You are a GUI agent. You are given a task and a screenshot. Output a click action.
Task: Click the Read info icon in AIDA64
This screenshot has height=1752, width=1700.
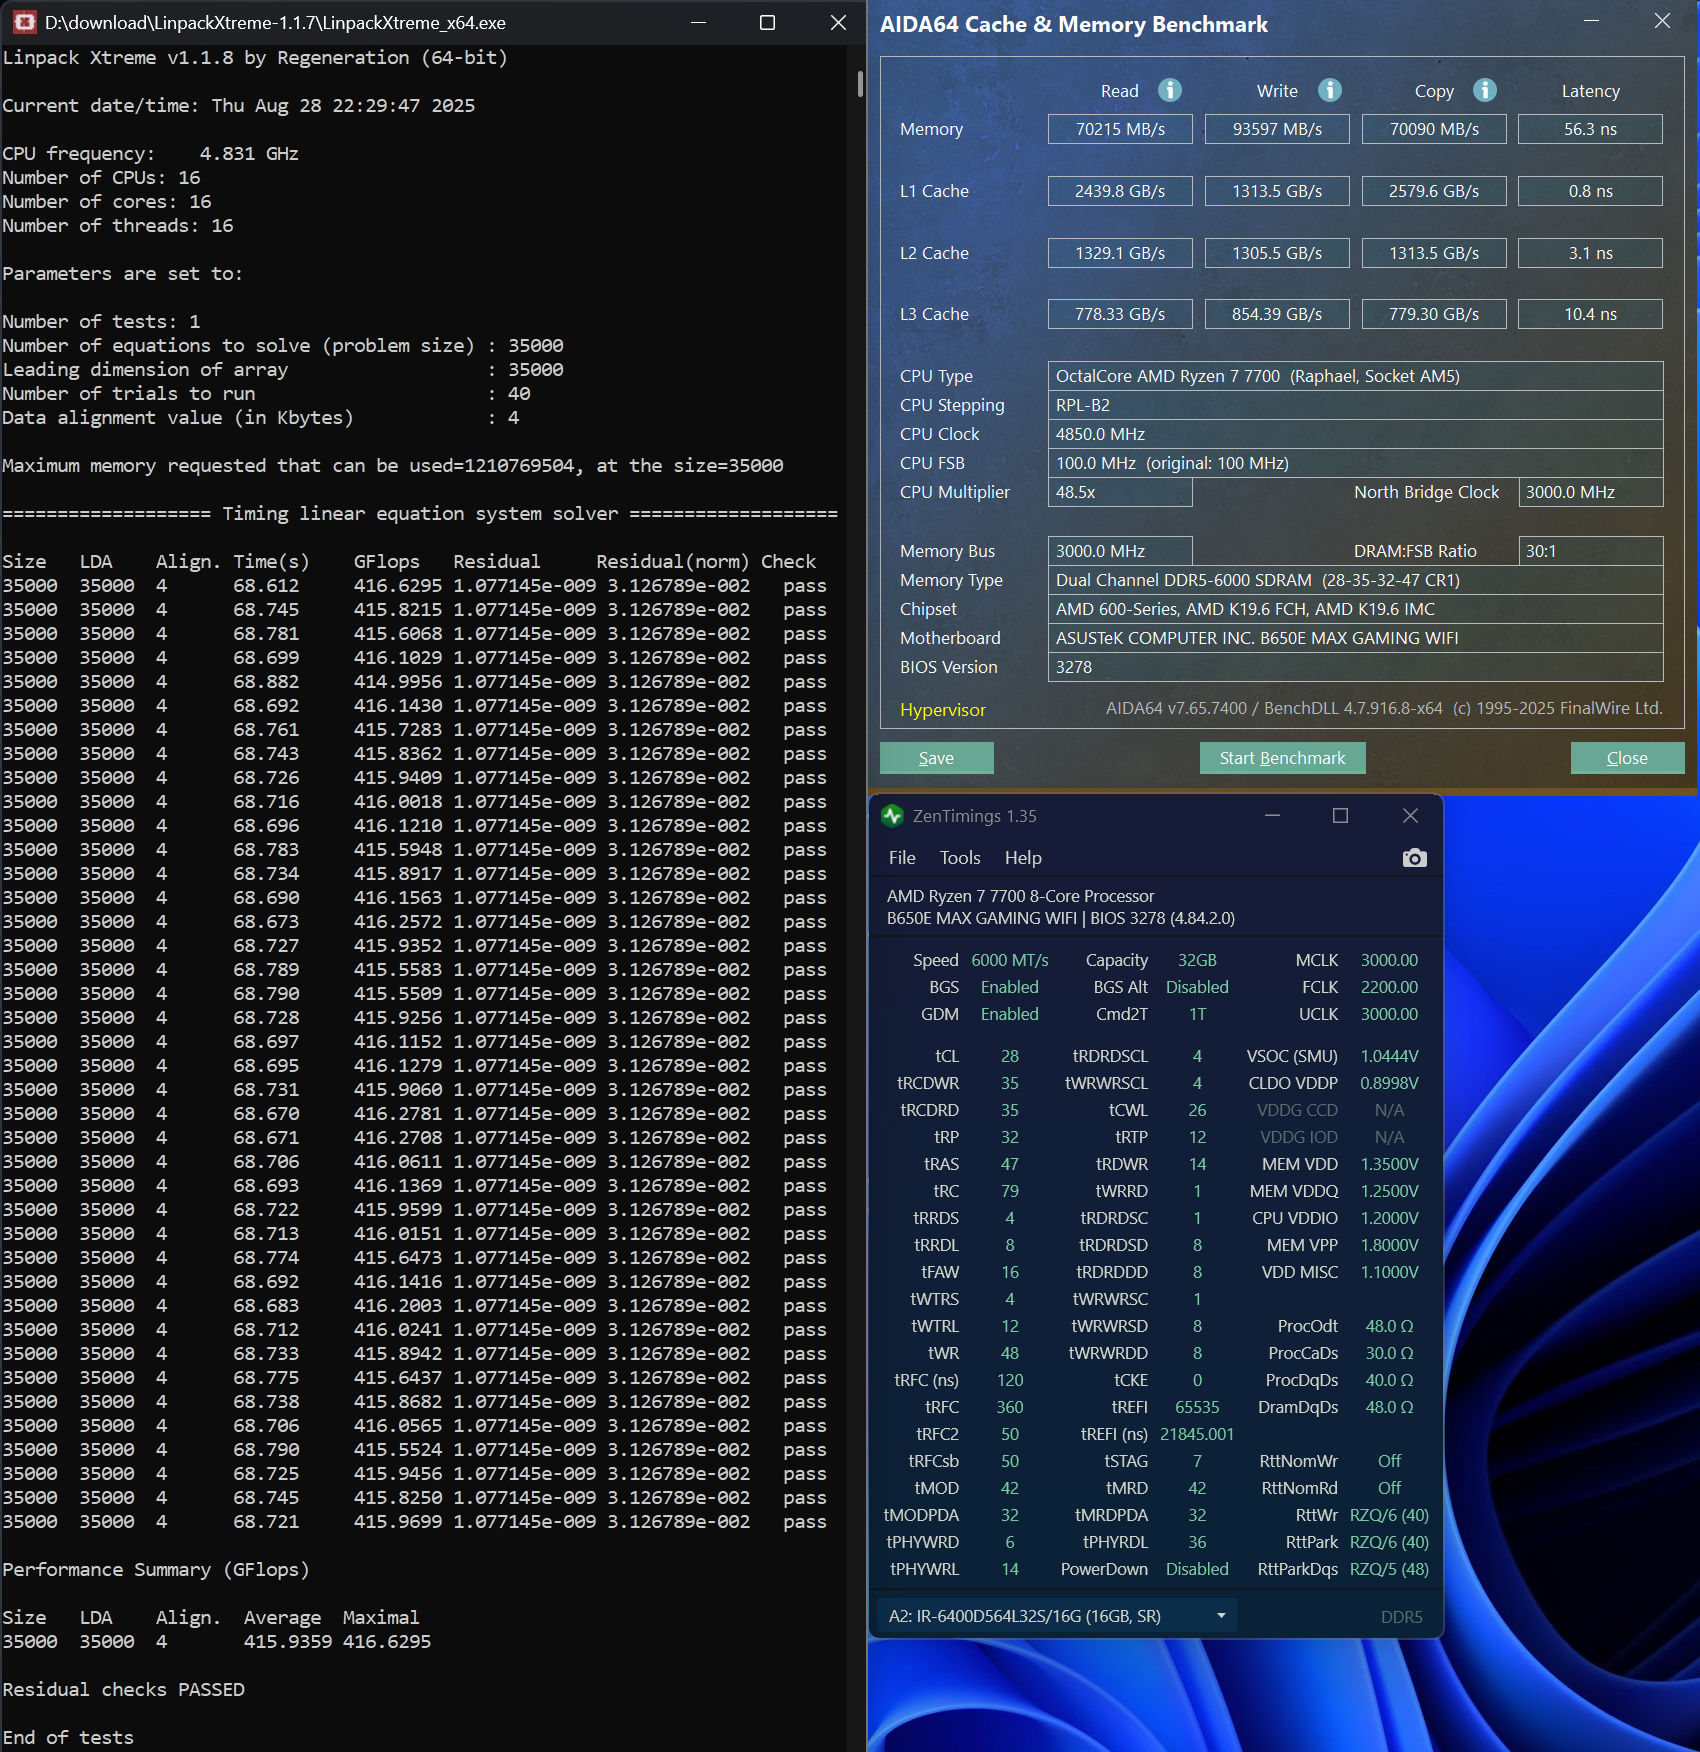click(1169, 90)
